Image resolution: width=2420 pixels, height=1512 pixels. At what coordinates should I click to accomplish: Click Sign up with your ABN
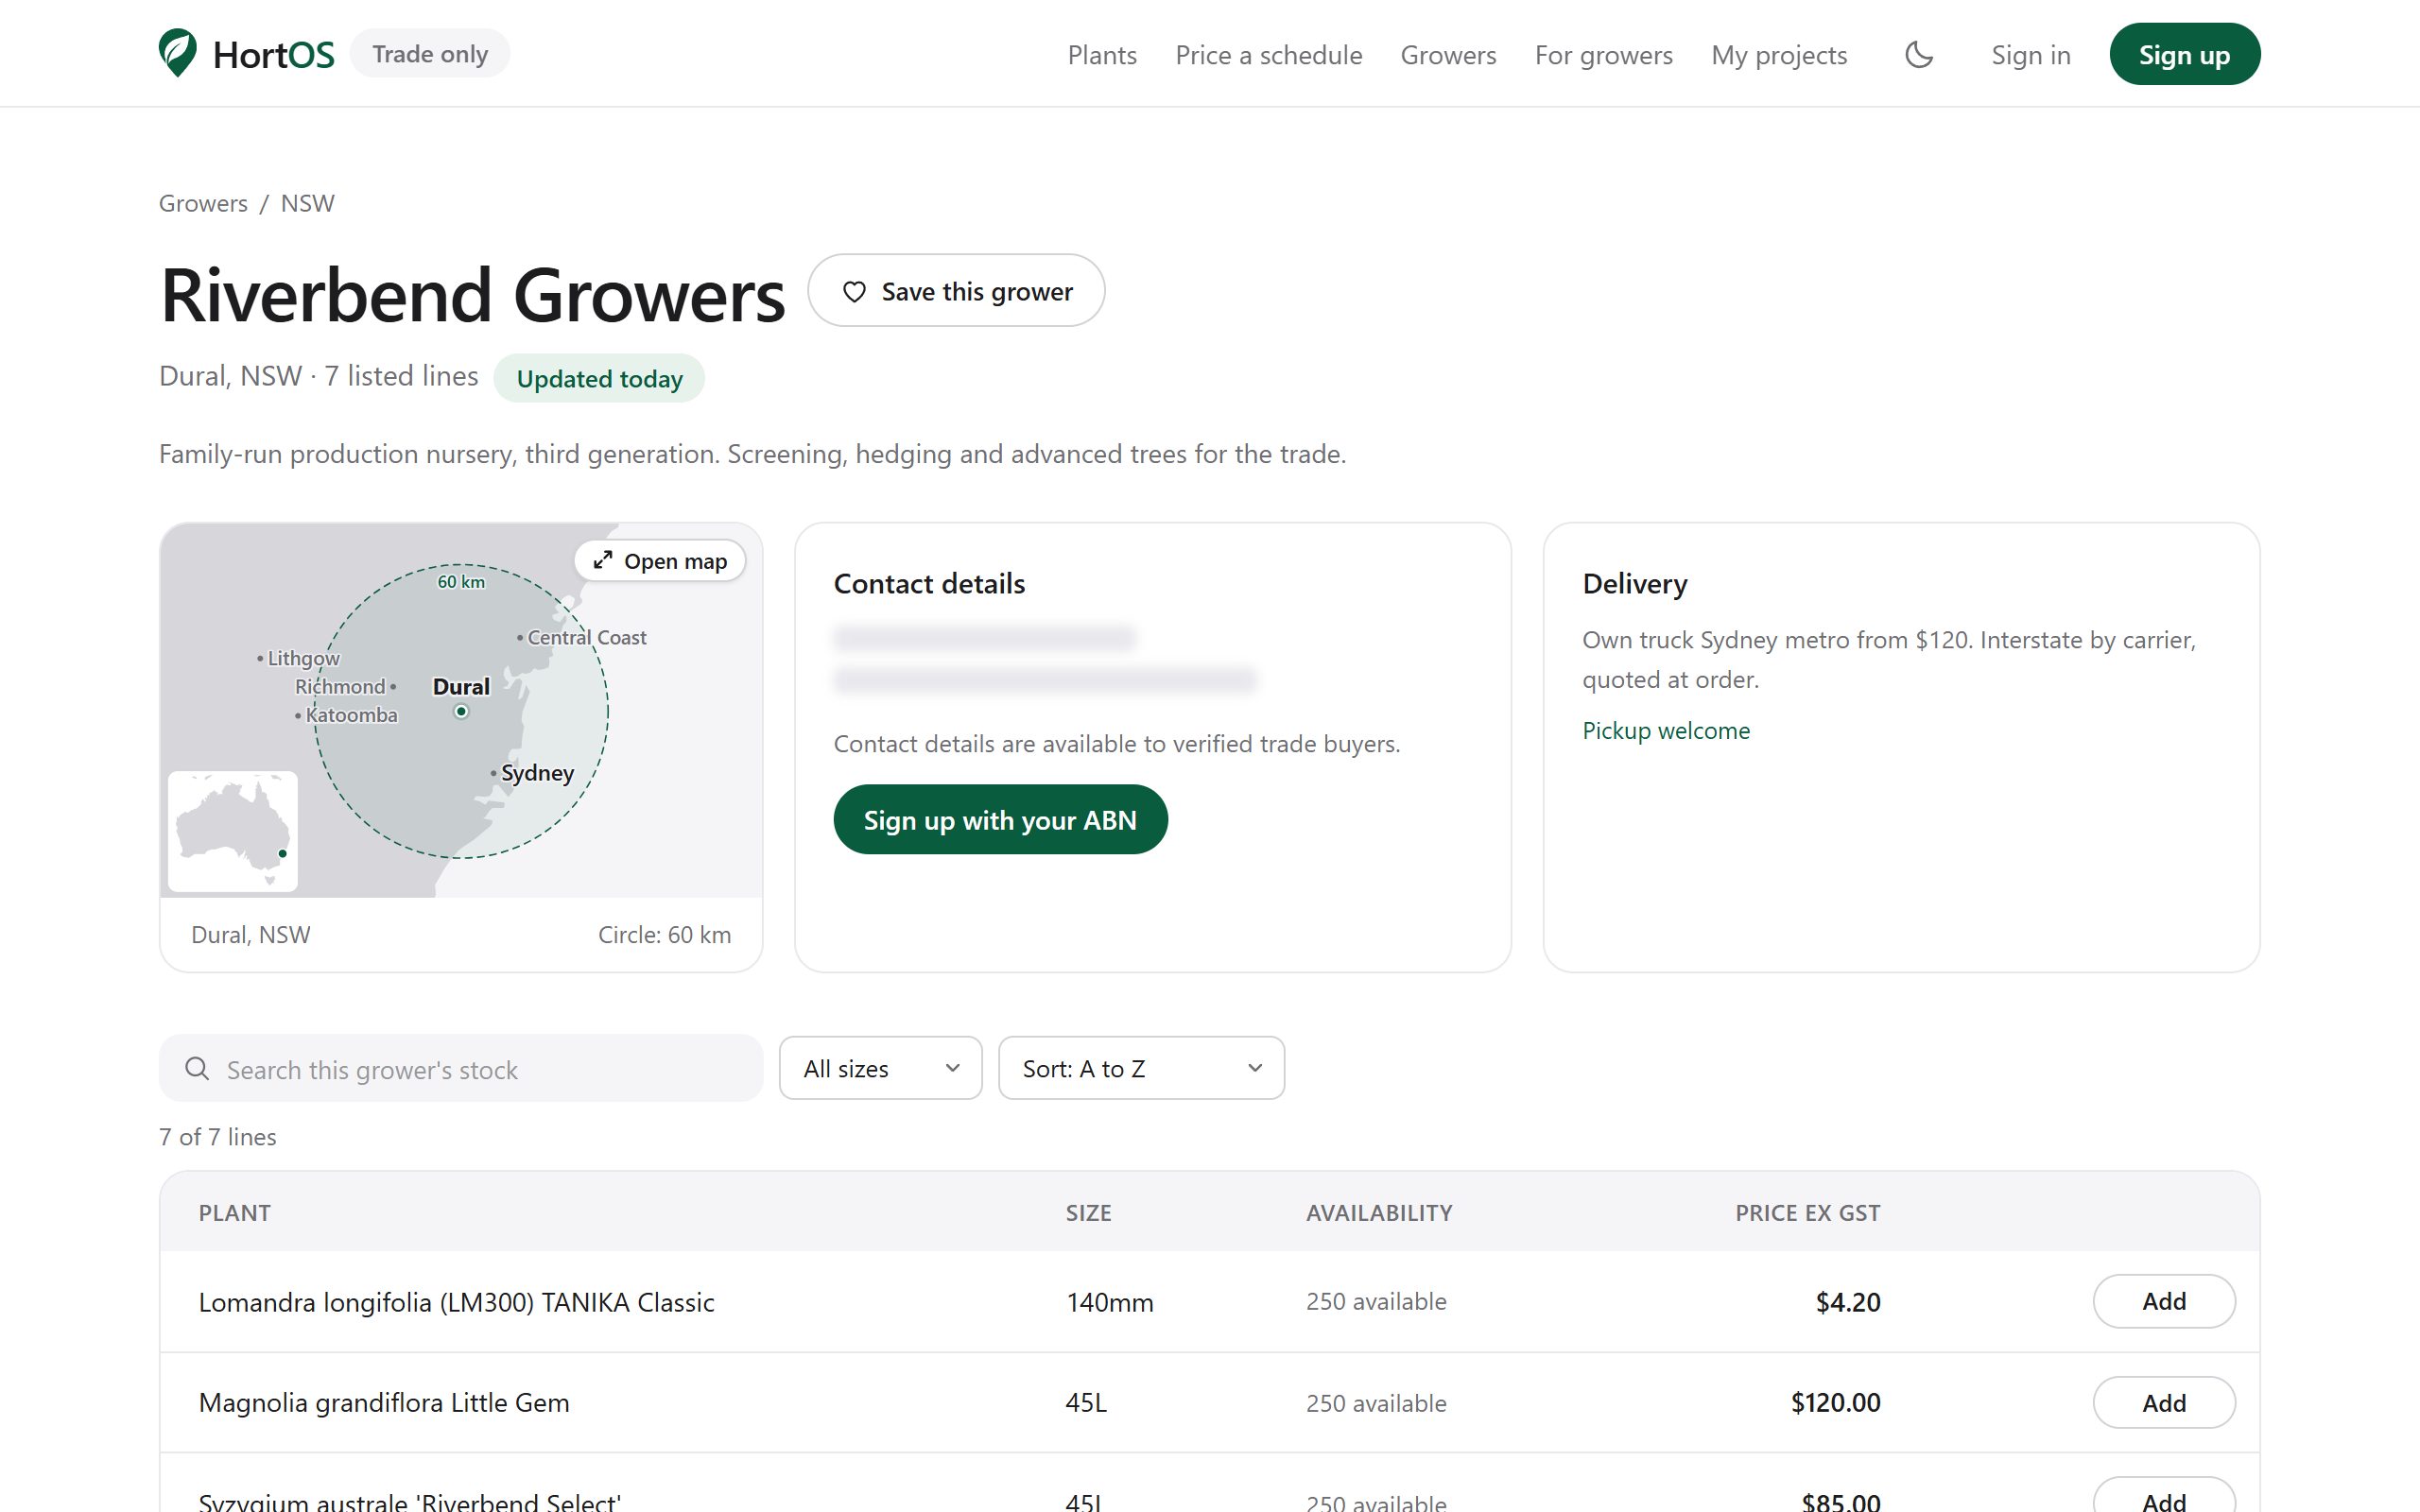pyautogui.click(x=1000, y=819)
